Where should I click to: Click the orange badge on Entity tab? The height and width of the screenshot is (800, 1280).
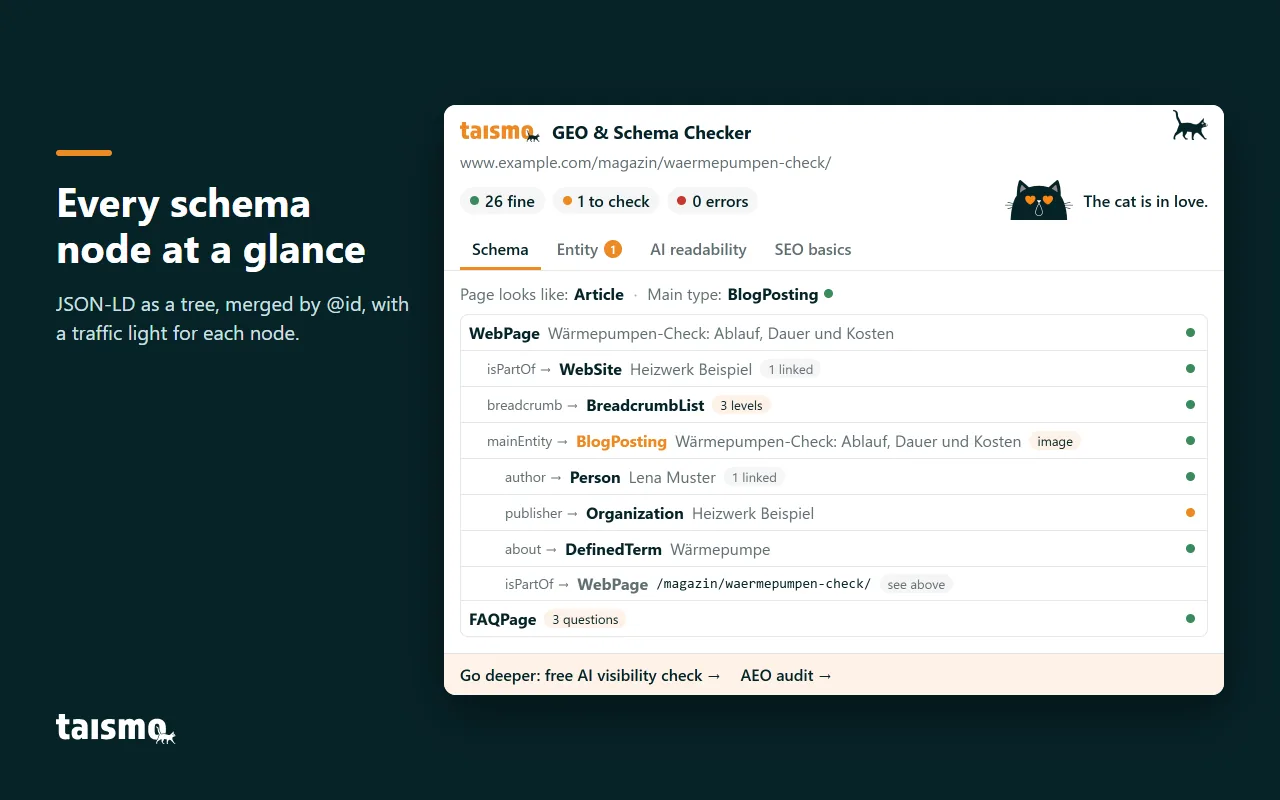[x=613, y=249]
